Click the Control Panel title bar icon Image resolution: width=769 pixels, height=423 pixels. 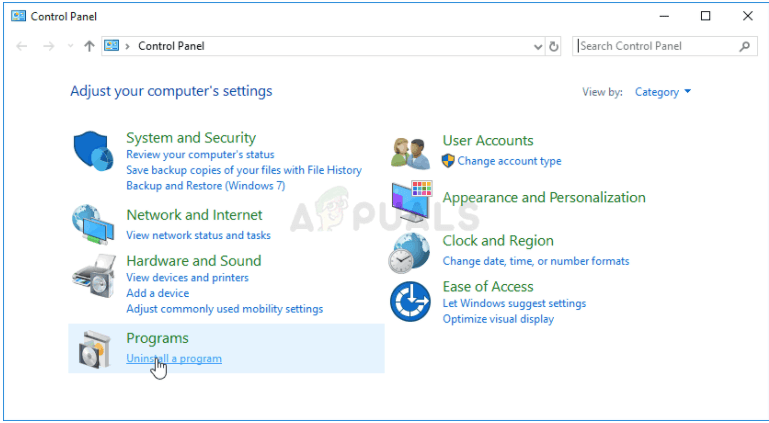(18, 16)
